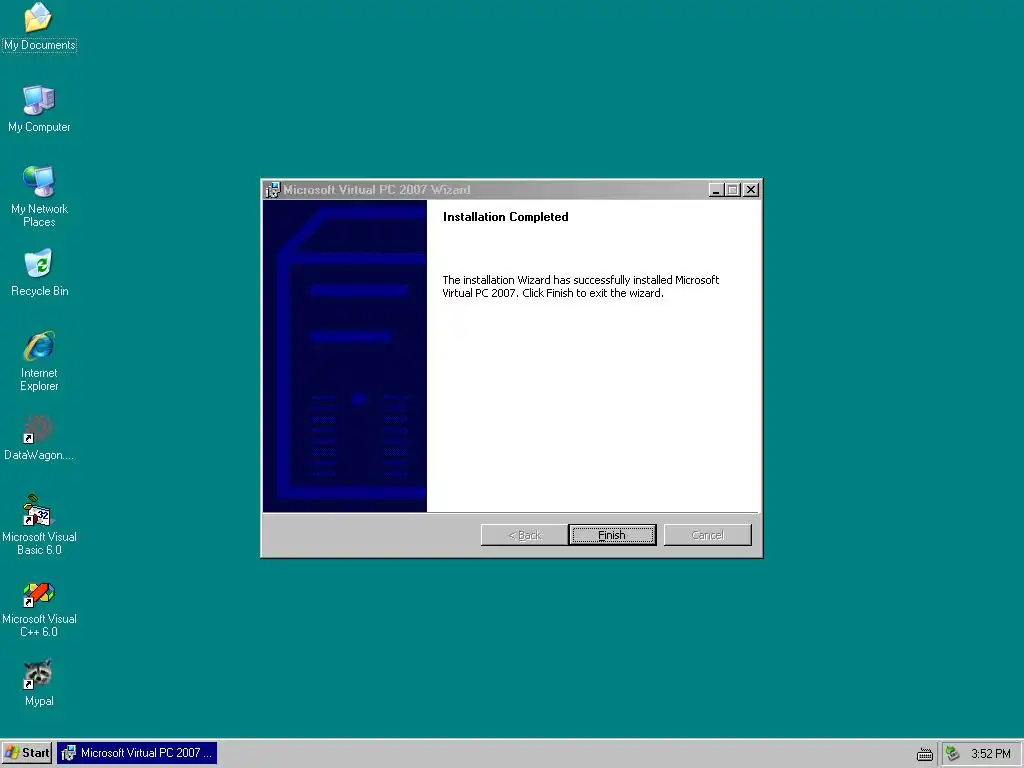The width and height of the screenshot is (1024, 768).
Task: Click Finish to exit the wizard
Action: [x=612, y=535]
